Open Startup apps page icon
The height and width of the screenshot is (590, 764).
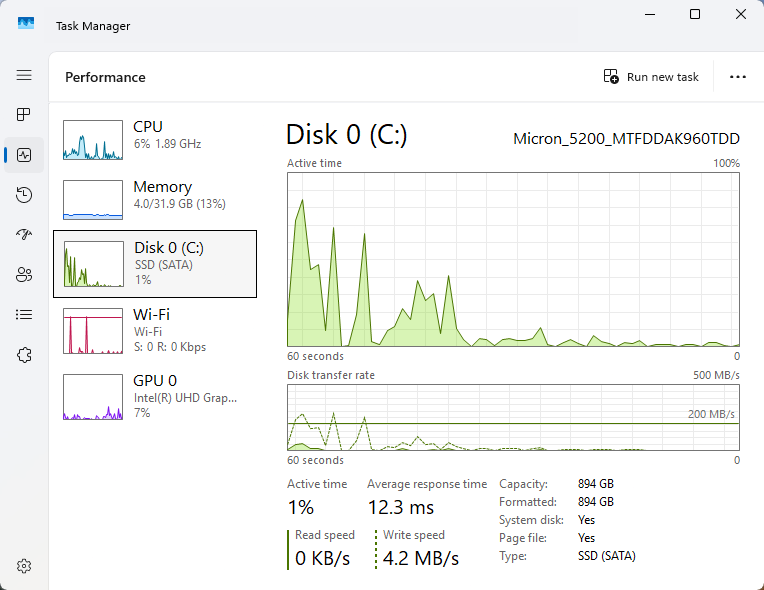tap(24, 235)
